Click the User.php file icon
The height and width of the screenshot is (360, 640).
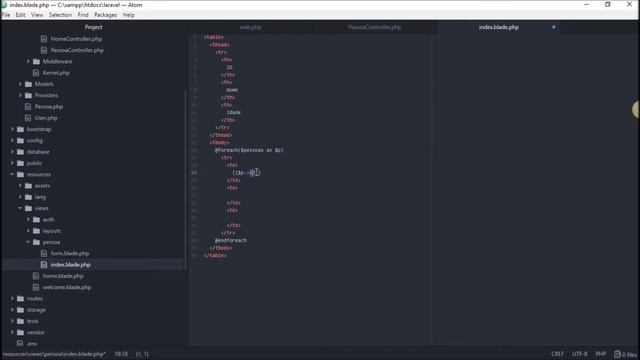point(28,118)
